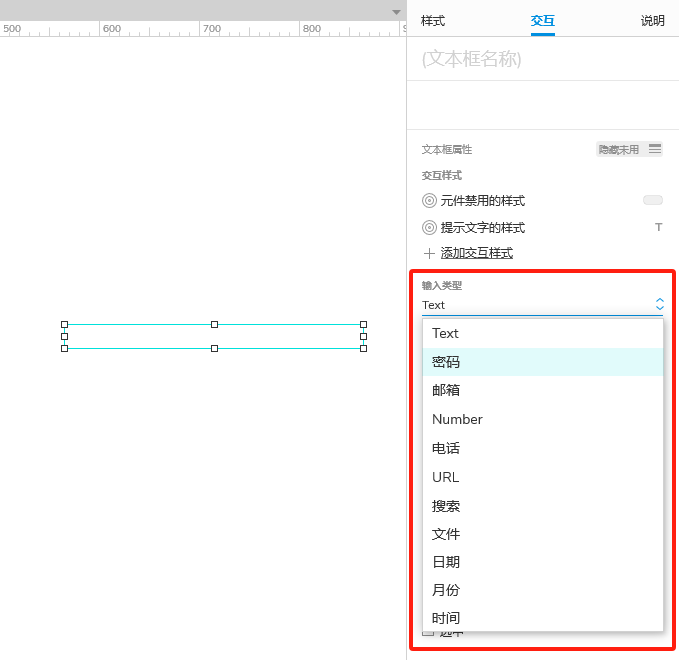The width and height of the screenshot is (679, 660).
Task: Select 文件 from input type list
Action: pyautogui.click(x=543, y=534)
